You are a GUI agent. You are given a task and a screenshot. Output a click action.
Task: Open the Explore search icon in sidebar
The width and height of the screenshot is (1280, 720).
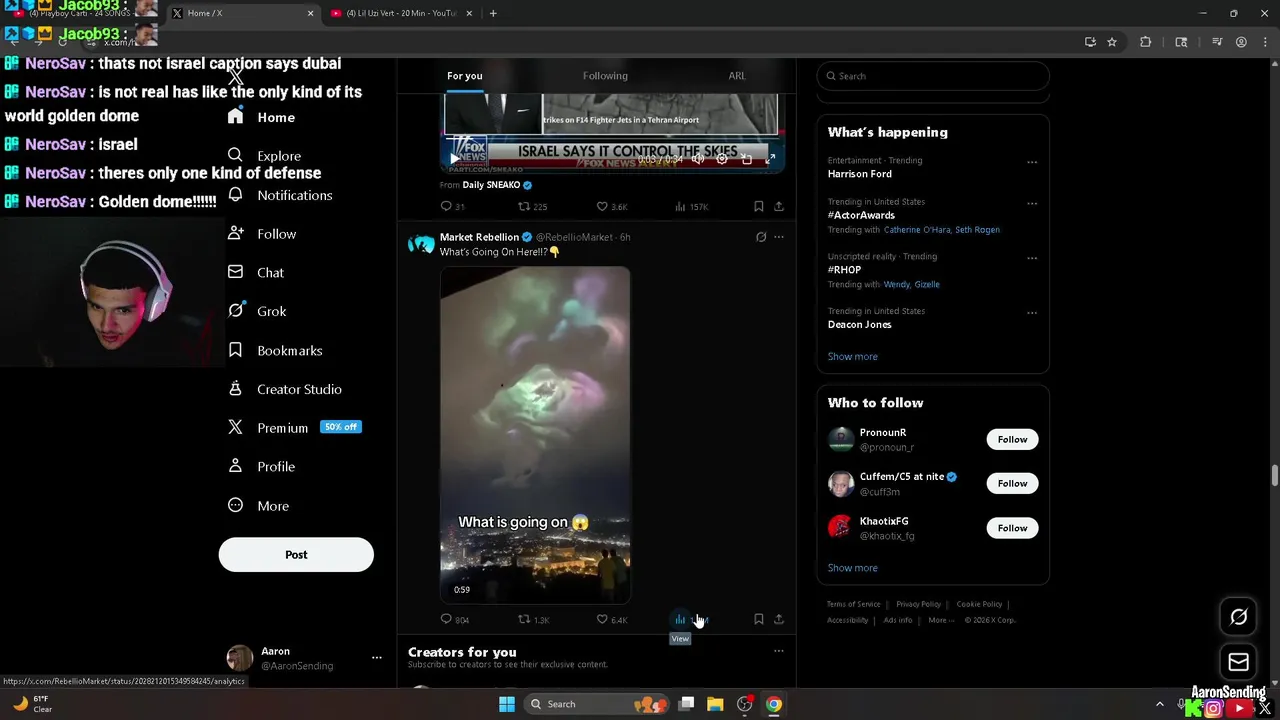point(235,155)
